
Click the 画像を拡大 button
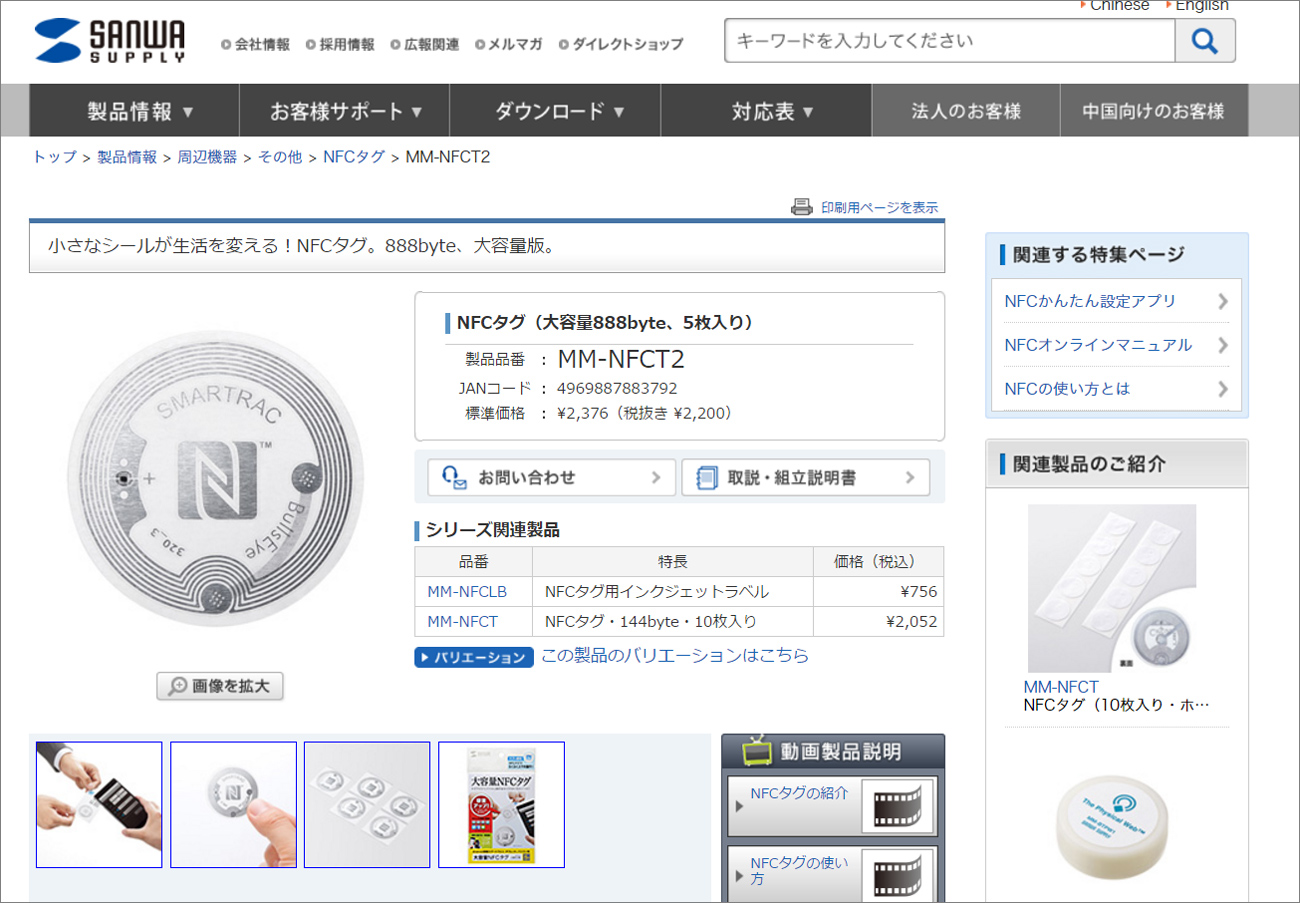(220, 686)
